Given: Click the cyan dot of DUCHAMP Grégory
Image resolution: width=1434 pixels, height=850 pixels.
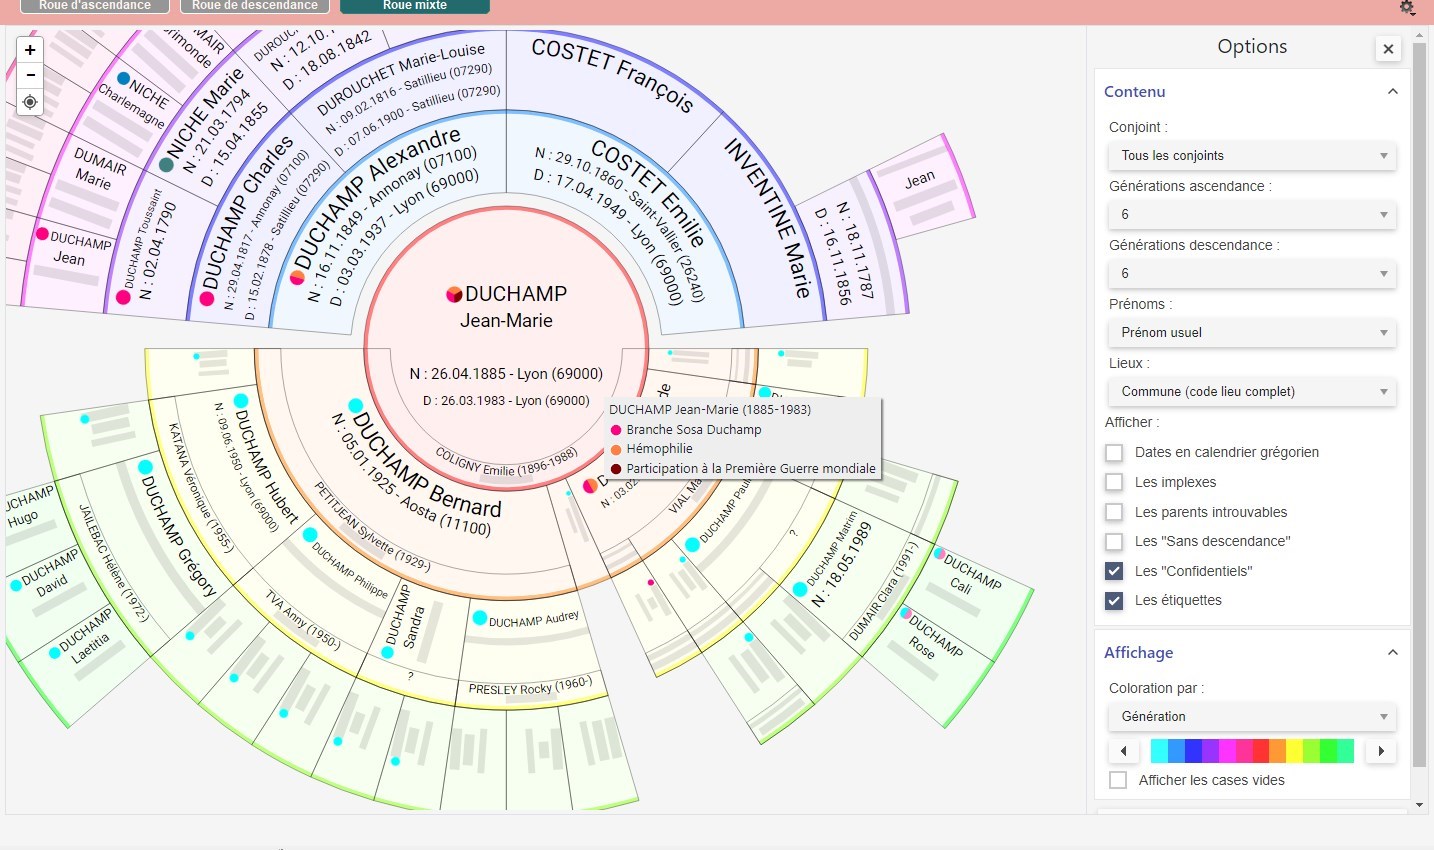Looking at the screenshot, I should point(145,467).
